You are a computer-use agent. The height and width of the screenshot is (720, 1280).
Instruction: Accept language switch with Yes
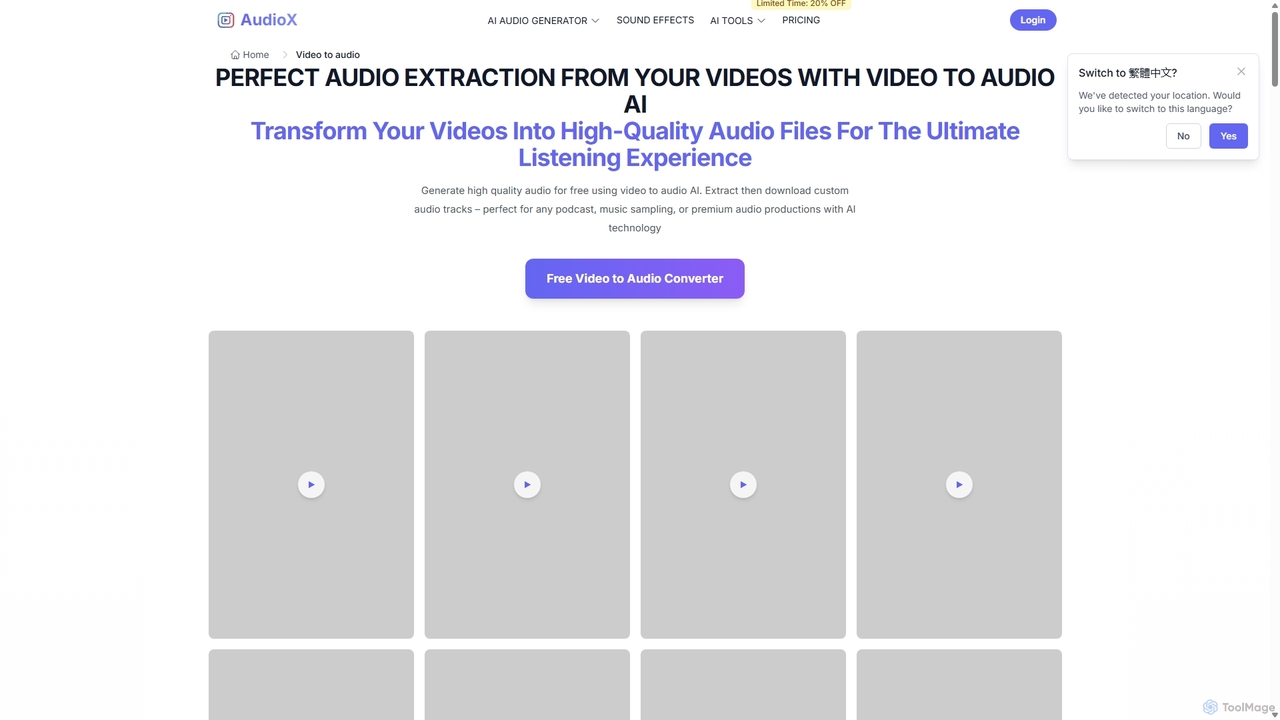(1228, 136)
